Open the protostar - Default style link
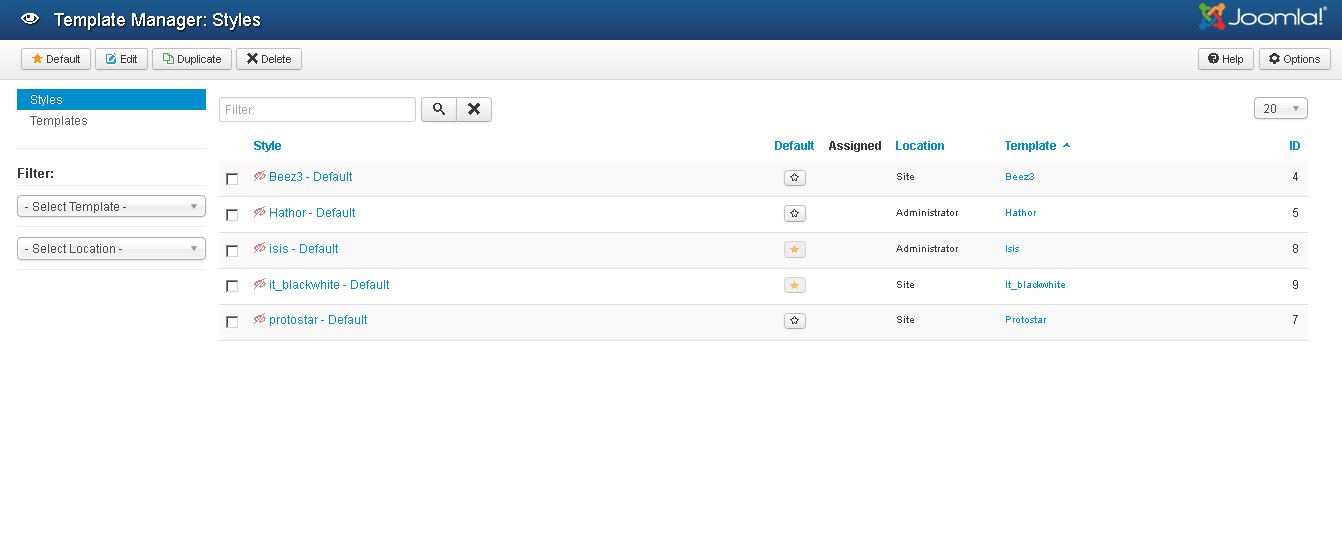This screenshot has width=1342, height=540. click(x=318, y=320)
